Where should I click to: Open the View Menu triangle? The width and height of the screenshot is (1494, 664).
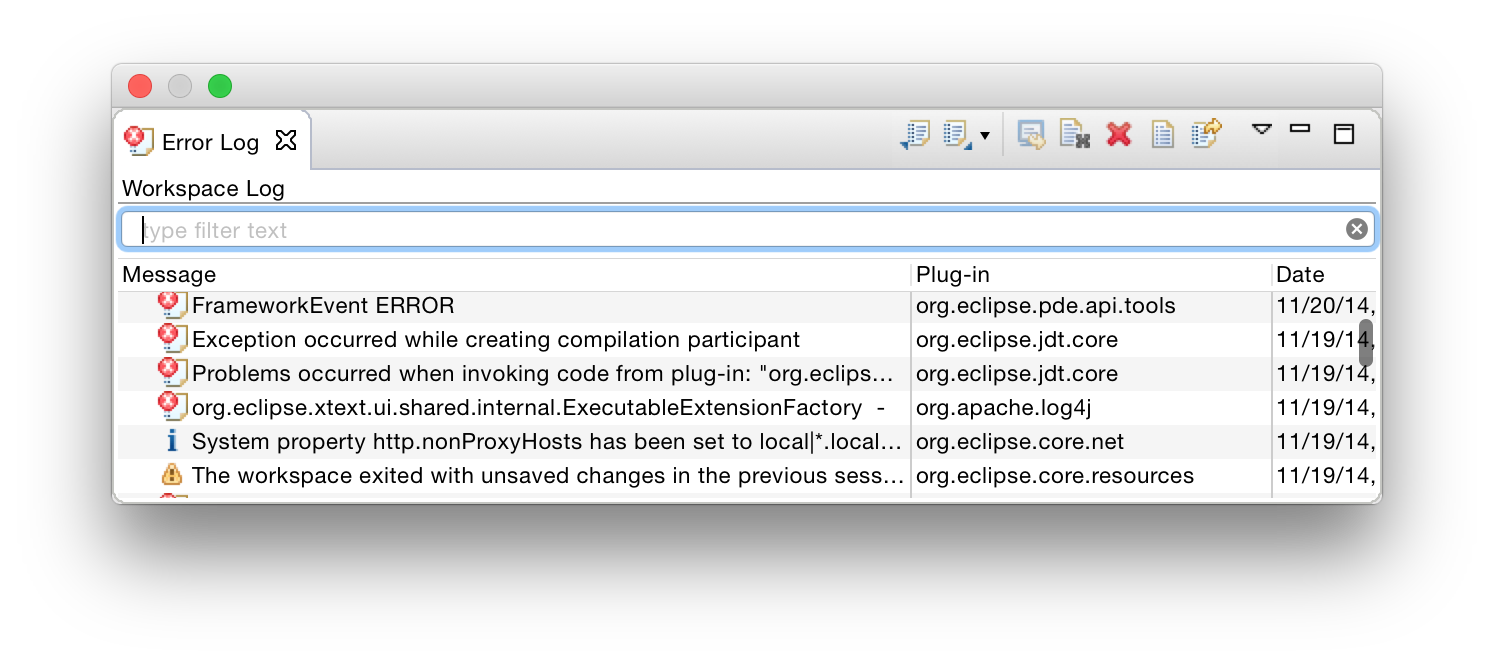point(1262,129)
